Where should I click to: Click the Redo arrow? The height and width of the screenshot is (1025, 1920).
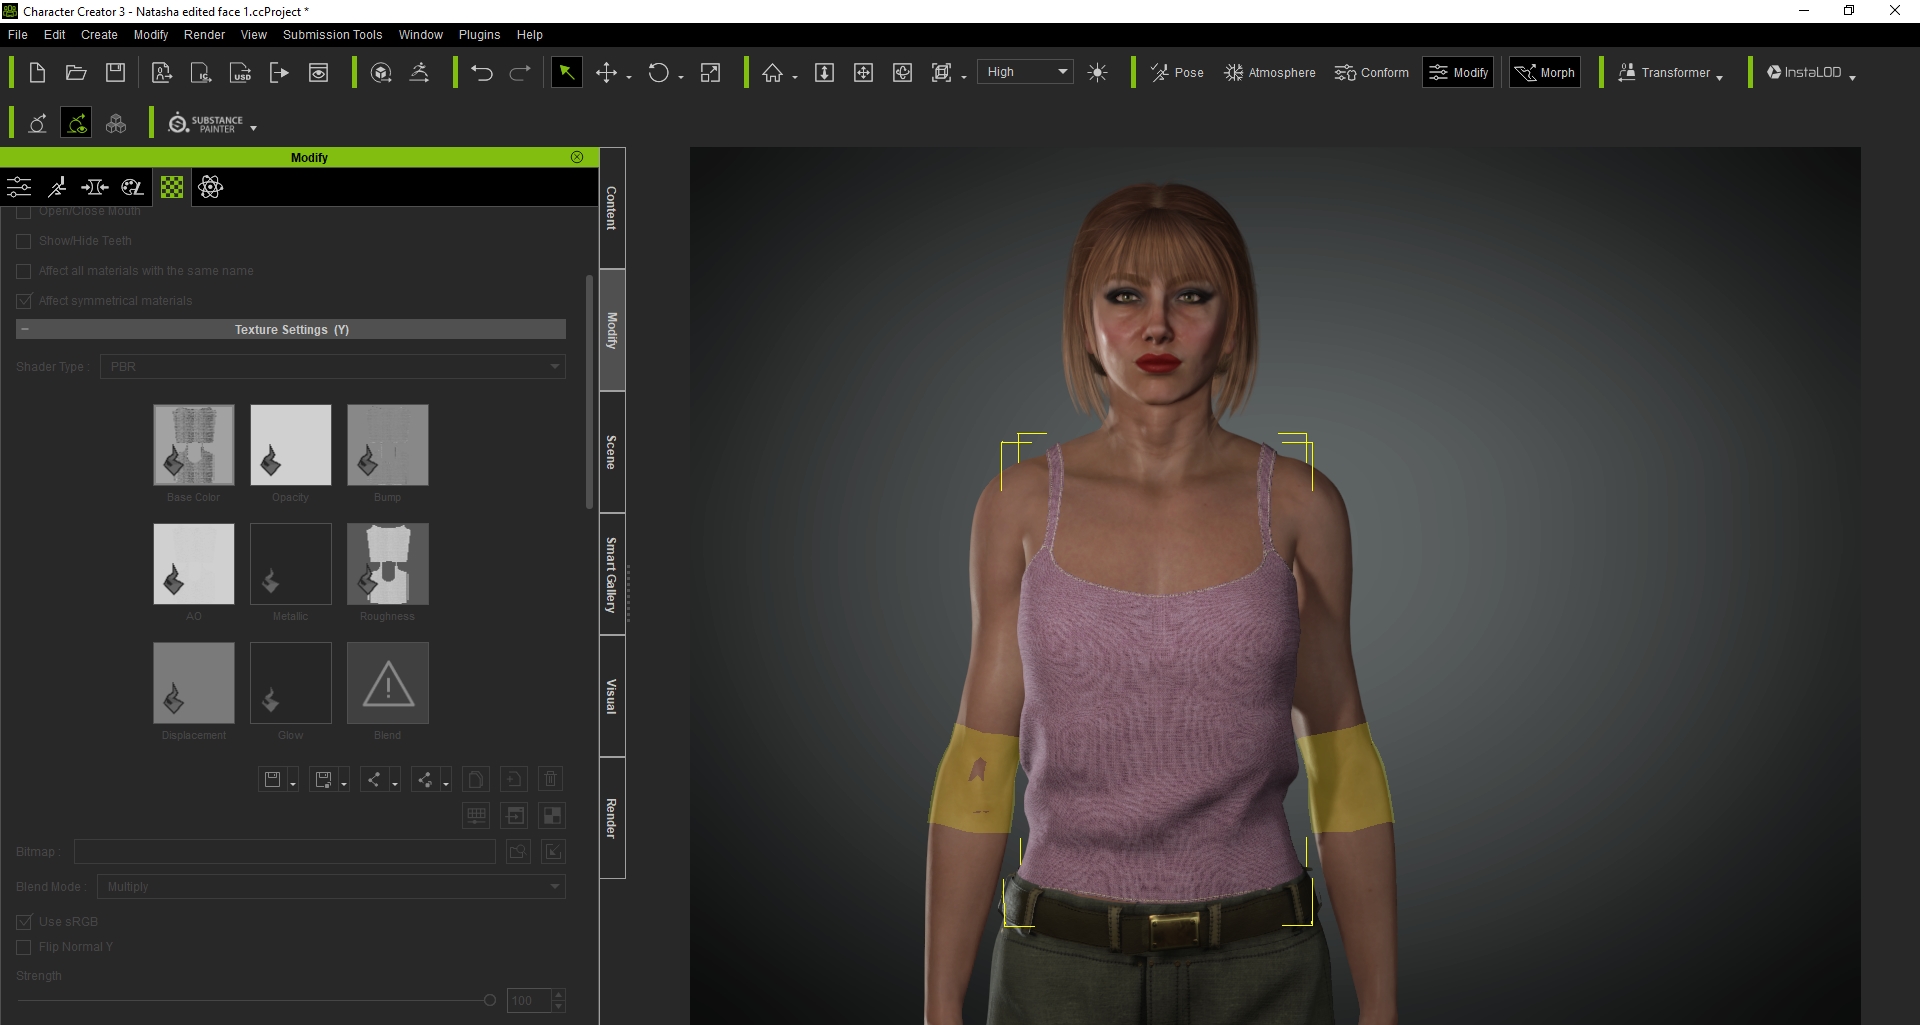pos(520,72)
